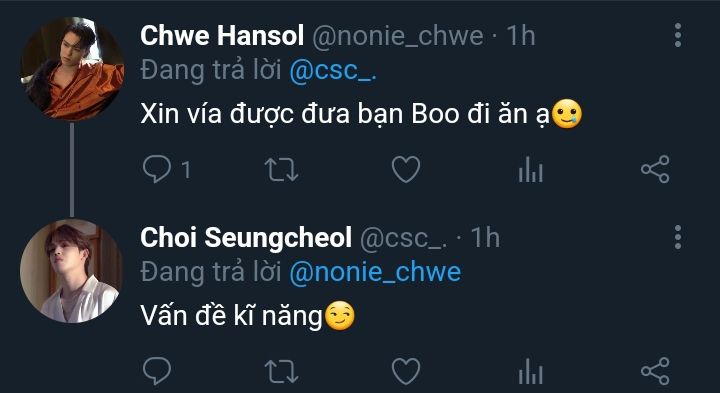Click the @csc_. mention link
Image resolution: width=720 pixels, height=393 pixels.
click(x=333, y=71)
